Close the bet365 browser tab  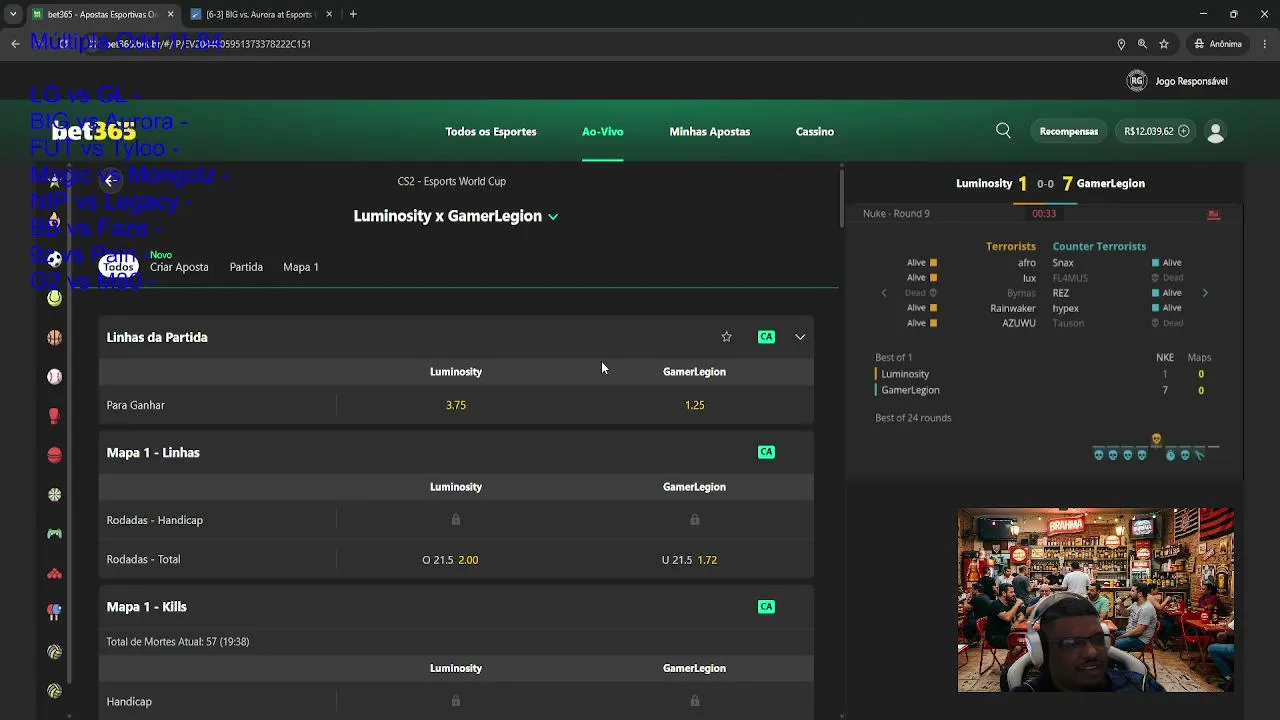[171, 14]
